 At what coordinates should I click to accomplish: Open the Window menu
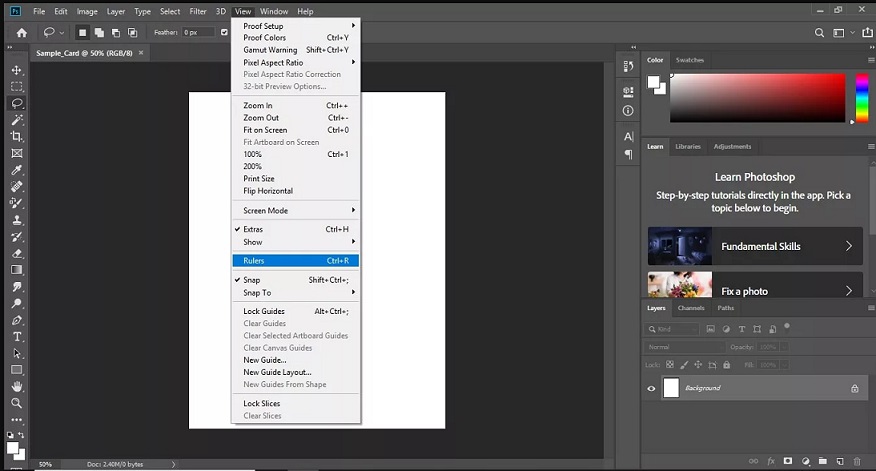(274, 11)
